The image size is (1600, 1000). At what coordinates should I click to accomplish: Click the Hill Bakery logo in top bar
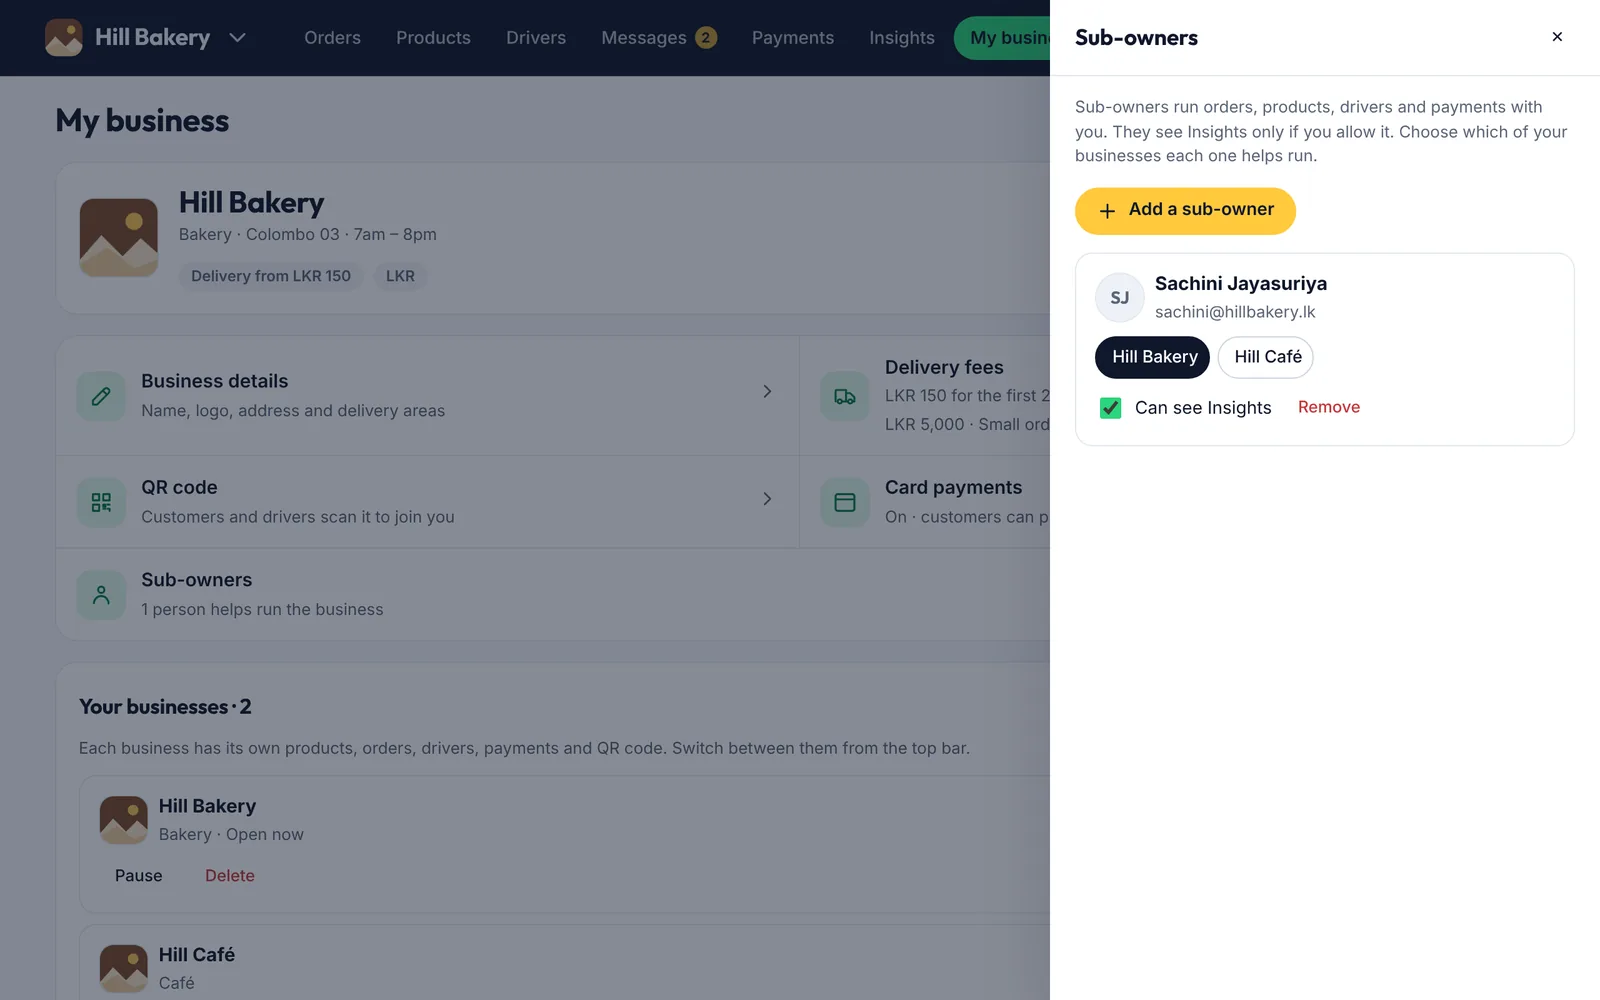pos(64,38)
